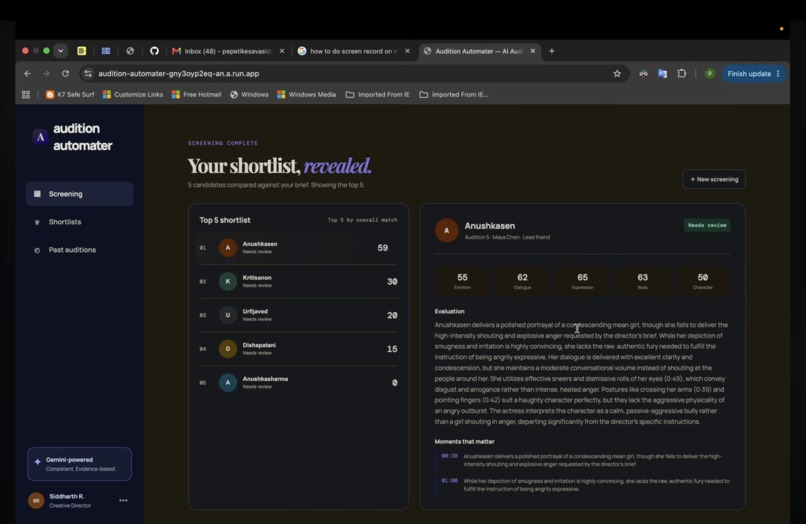Click the Shortlists trophy icon
Screen dimensions: 806x524
point(37,222)
